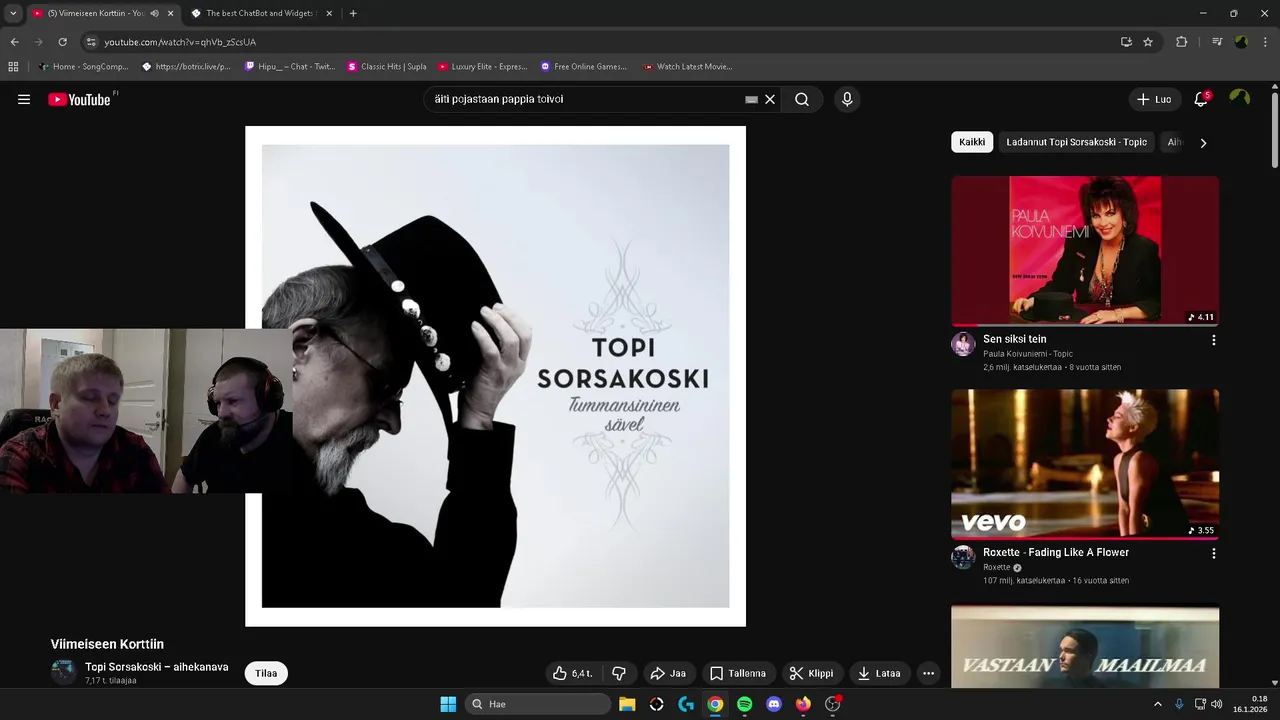Open Roxette Fading Like A Flower thumbnail
The image size is (1280, 720).
[1085, 464]
